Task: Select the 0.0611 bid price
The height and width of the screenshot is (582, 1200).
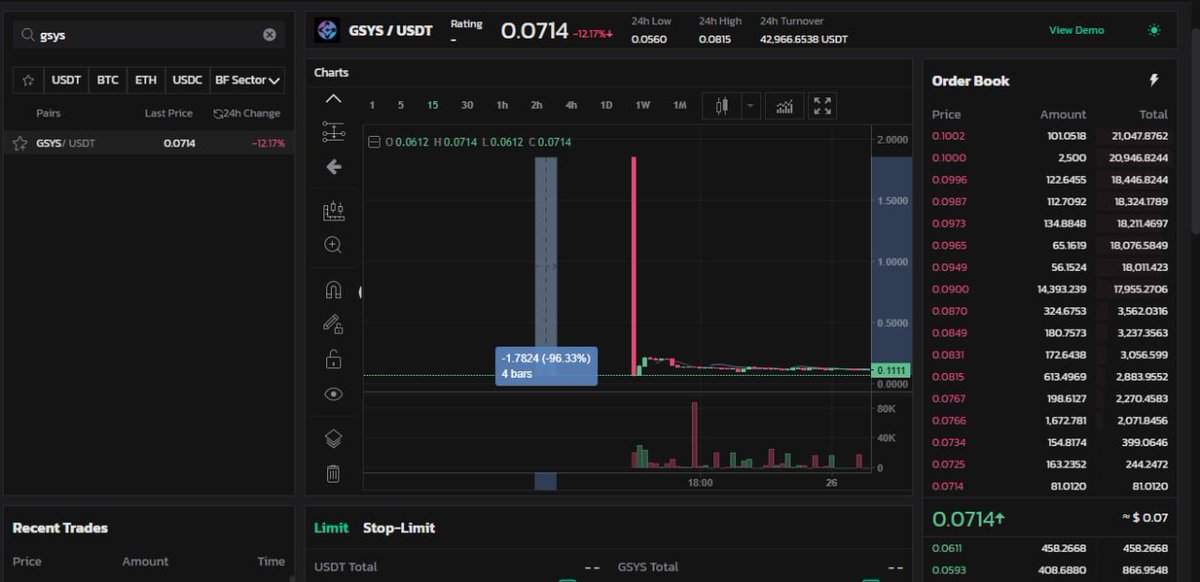Action: point(945,548)
